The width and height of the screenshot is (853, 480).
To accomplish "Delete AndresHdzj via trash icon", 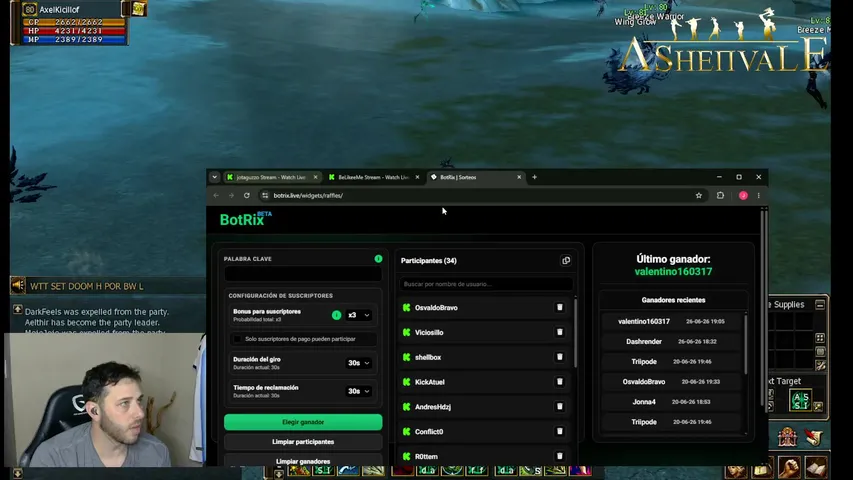I will [559, 407].
